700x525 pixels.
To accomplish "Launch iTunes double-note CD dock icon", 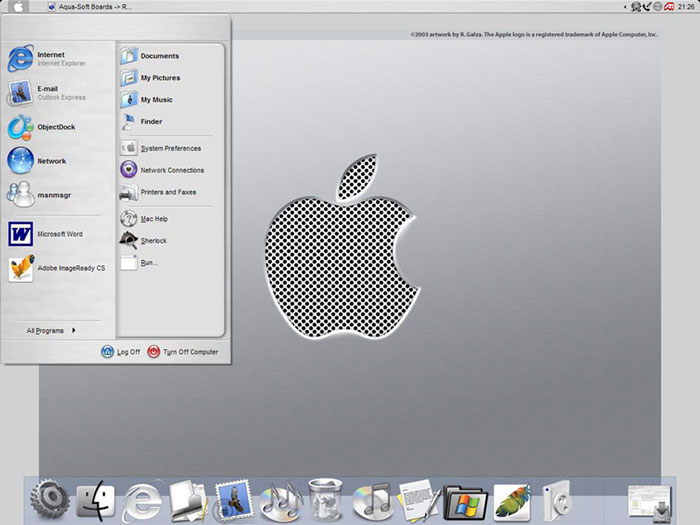I will (280, 501).
